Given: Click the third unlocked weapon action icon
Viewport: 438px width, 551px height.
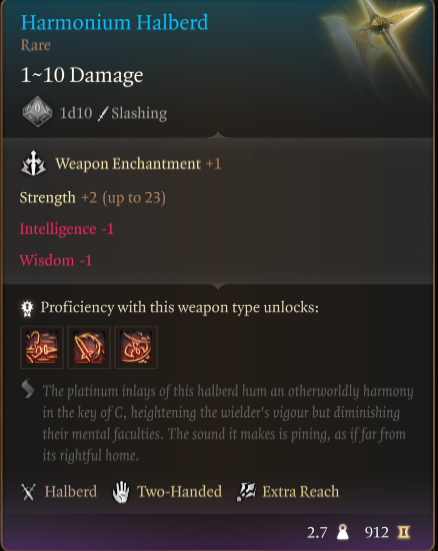Looking at the screenshot, I should [136, 347].
